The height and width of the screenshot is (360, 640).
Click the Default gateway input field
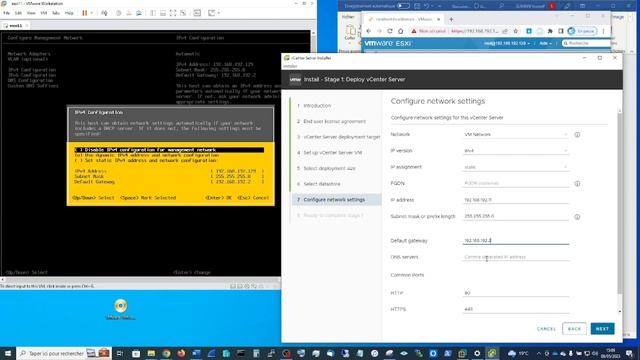point(516,240)
